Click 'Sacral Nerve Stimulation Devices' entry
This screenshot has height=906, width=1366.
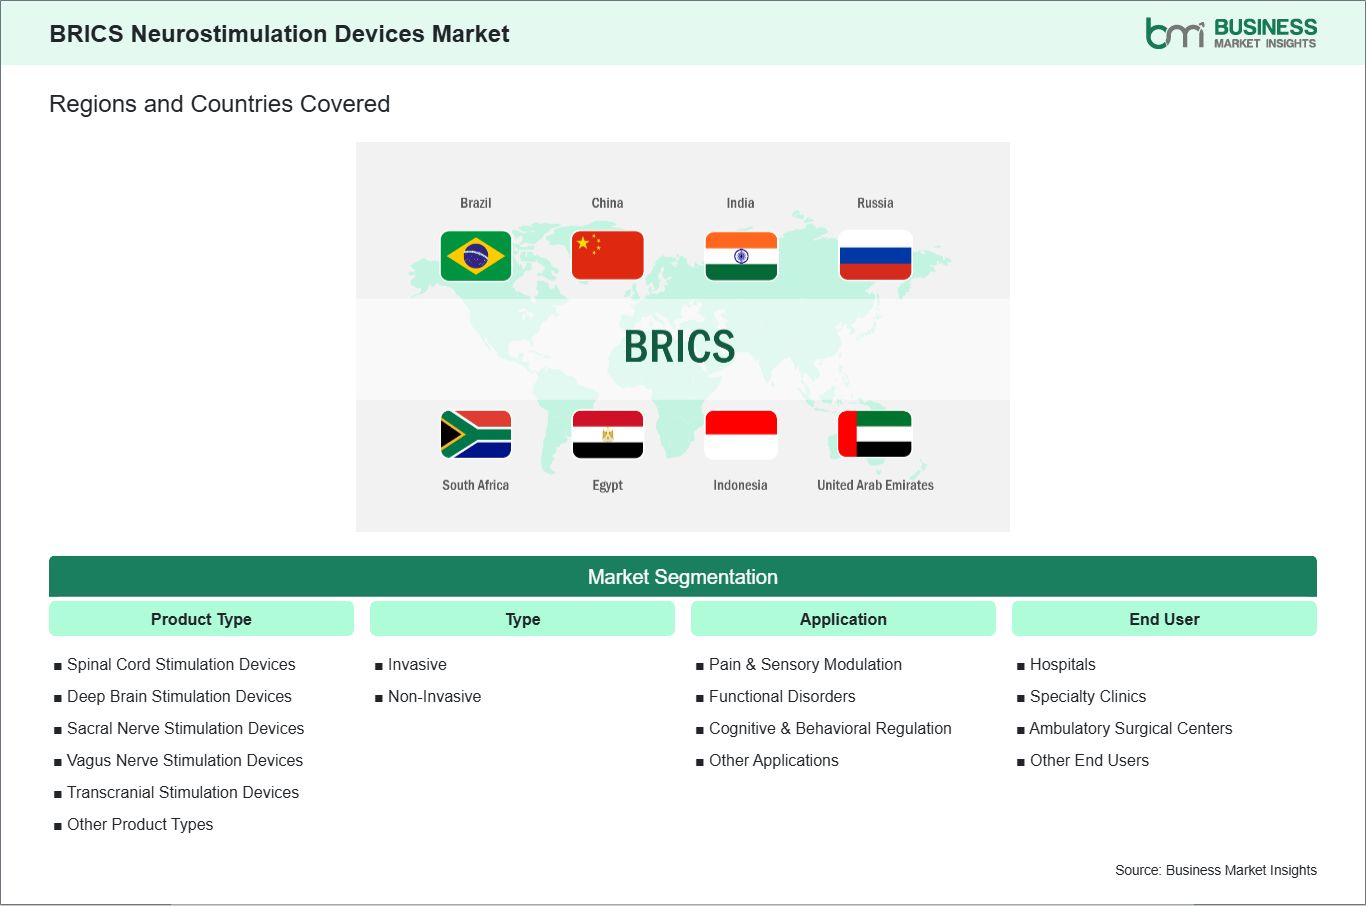click(185, 728)
